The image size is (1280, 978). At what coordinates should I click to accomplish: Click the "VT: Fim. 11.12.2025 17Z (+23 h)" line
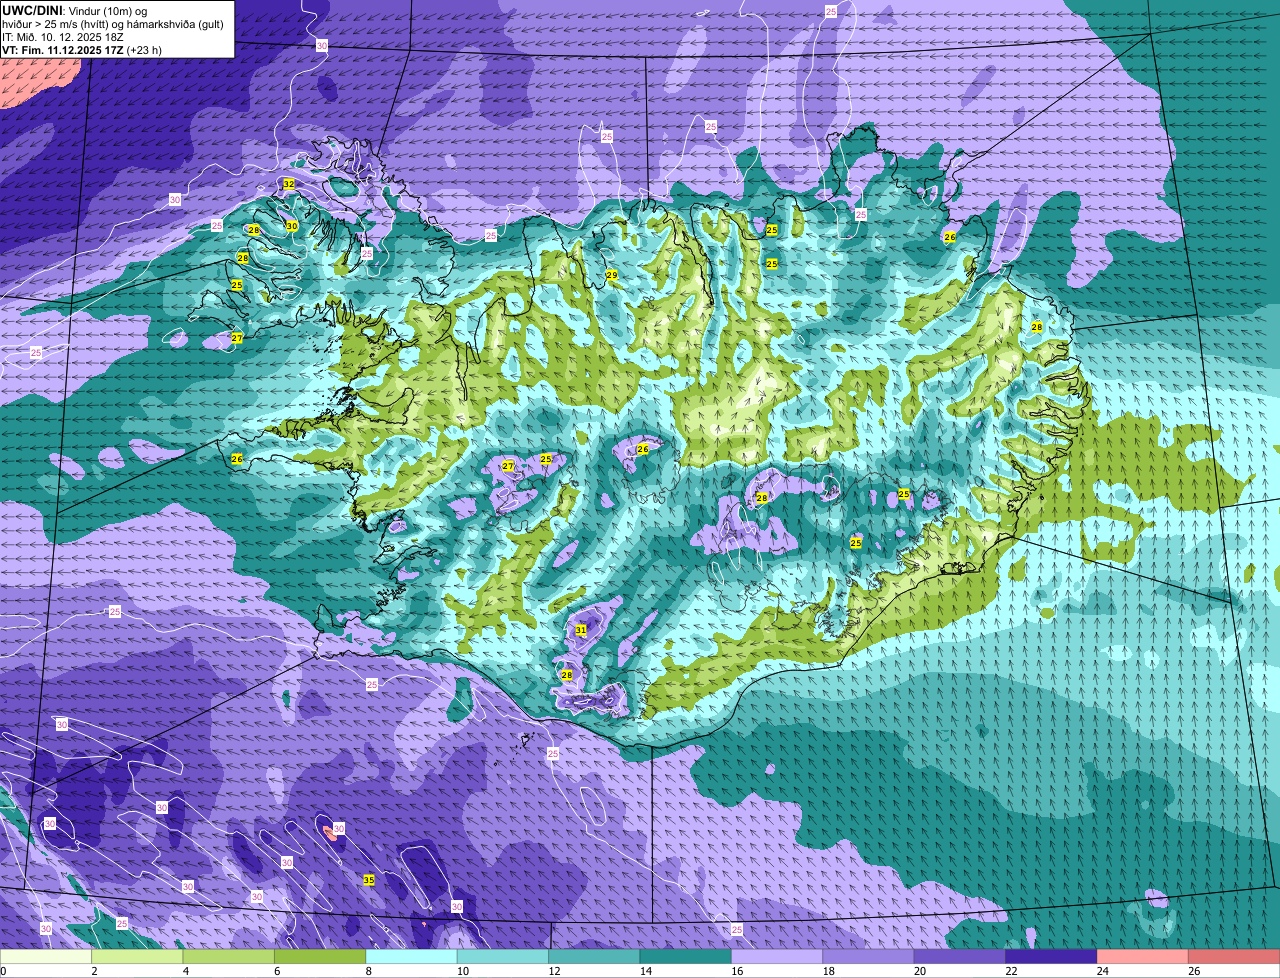pyautogui.click(x=82, y=50)
